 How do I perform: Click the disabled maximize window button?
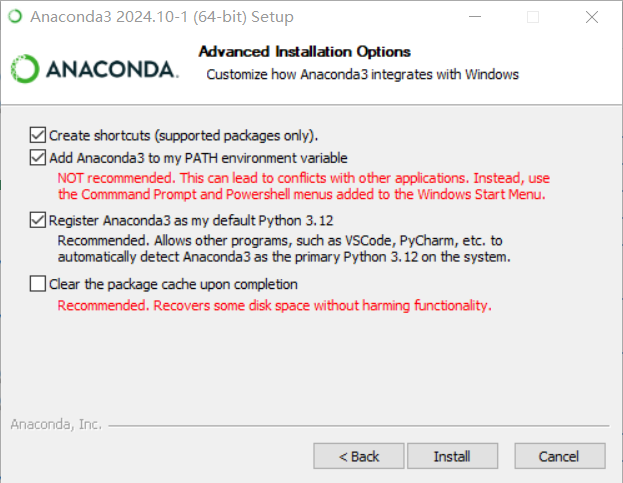[532, 17]
